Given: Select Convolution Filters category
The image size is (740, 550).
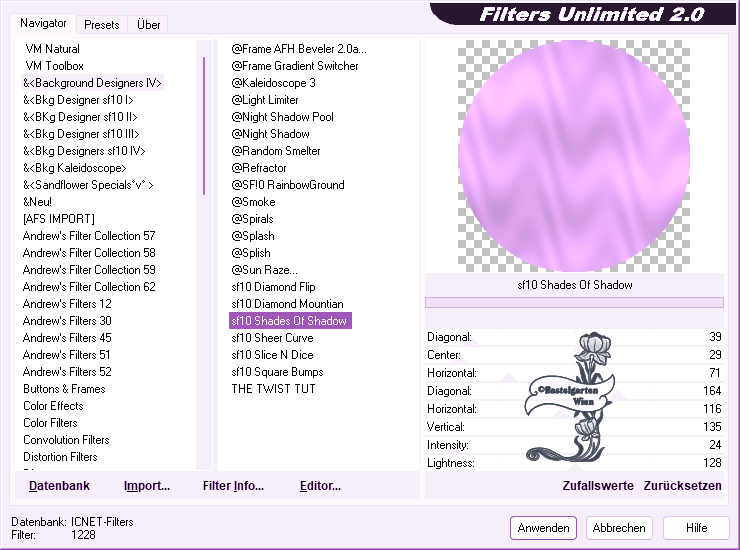Looking at the screenshot, I should click(x=66, y=440).
